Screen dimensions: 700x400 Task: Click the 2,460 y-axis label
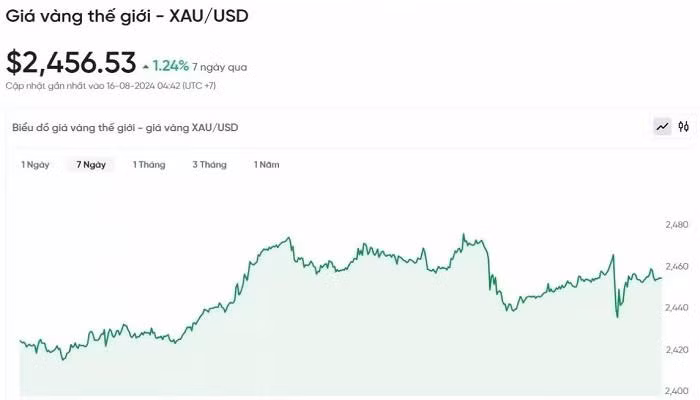(677, 267)
